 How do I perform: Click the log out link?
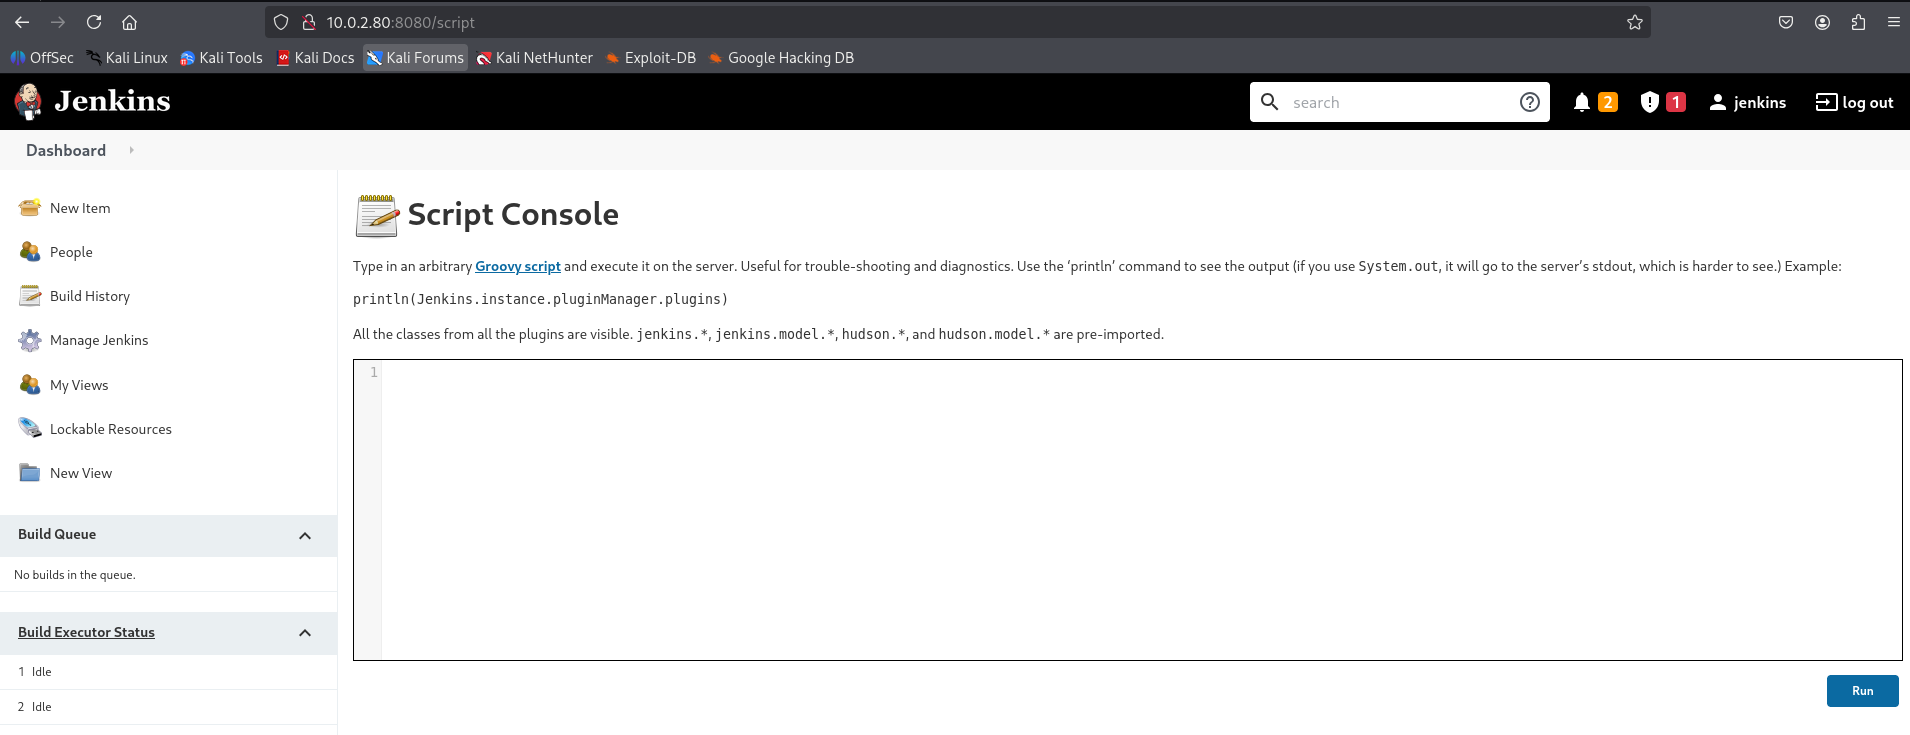(x=1854, y=102)
